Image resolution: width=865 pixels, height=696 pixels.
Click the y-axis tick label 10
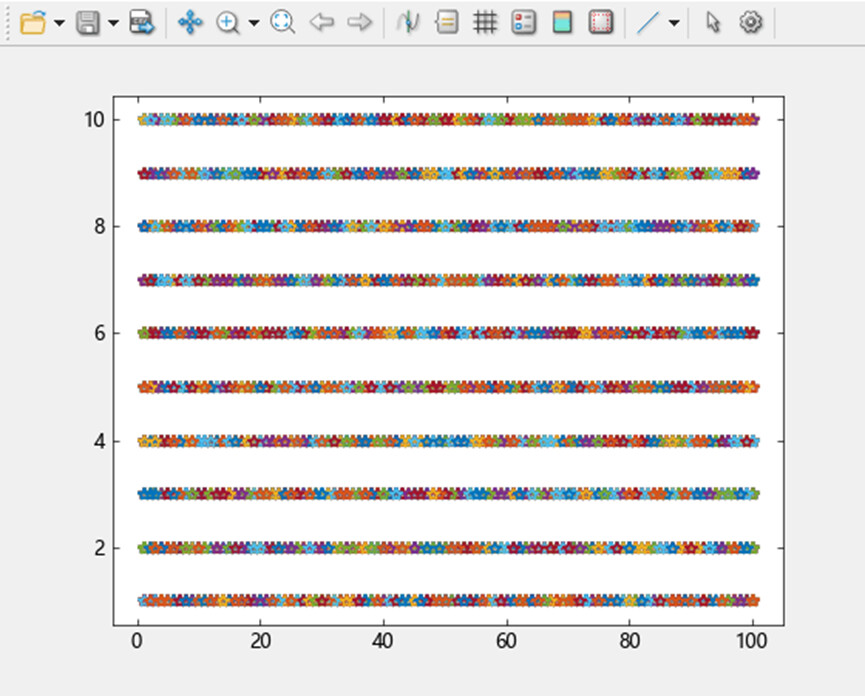coord(94,119)
